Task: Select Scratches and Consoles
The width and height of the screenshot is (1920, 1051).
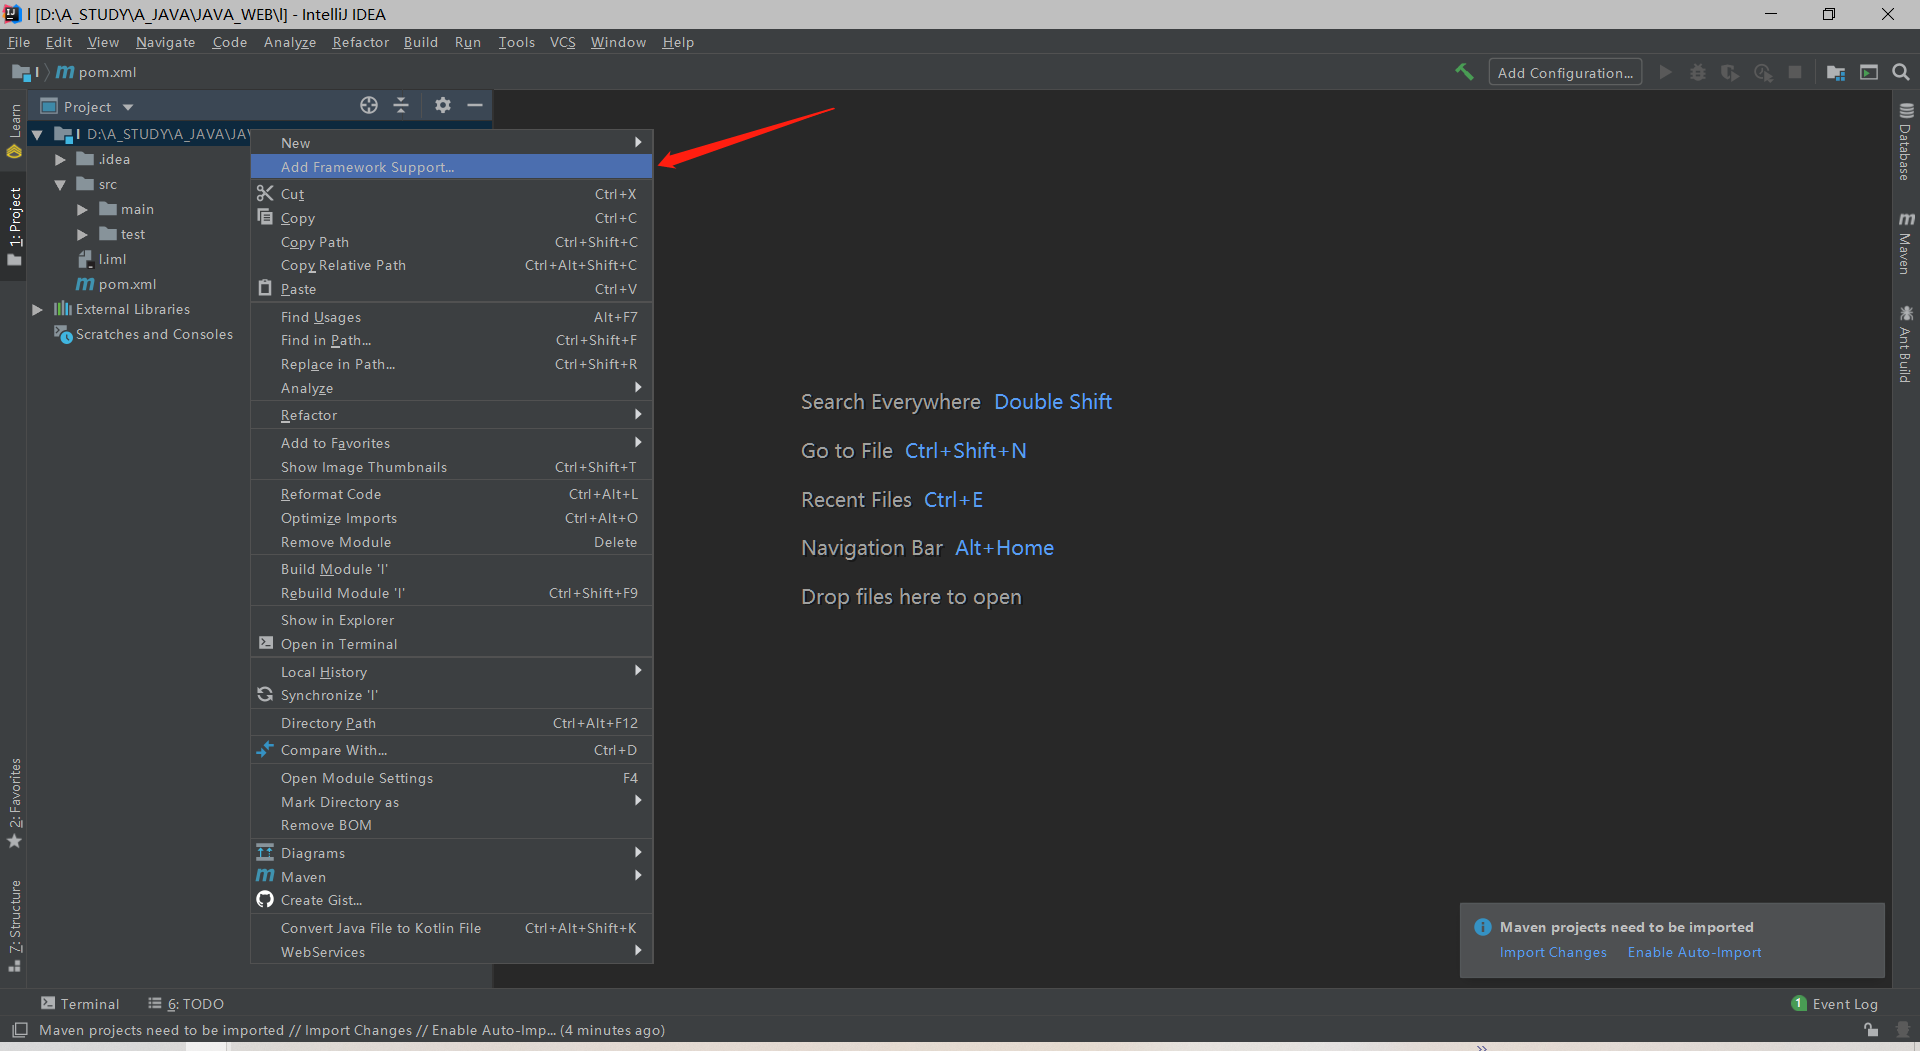Action: click(x=143, y=334)
